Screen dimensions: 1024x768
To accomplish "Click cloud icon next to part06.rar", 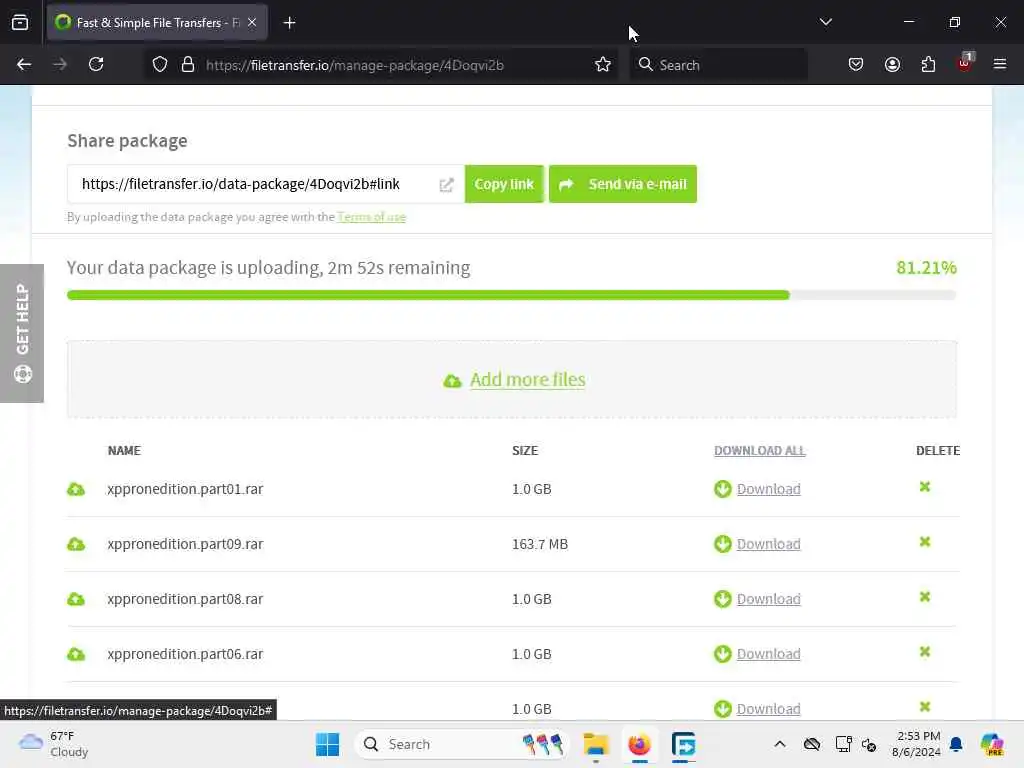I will pyautogui.click(x=76, y=654).
